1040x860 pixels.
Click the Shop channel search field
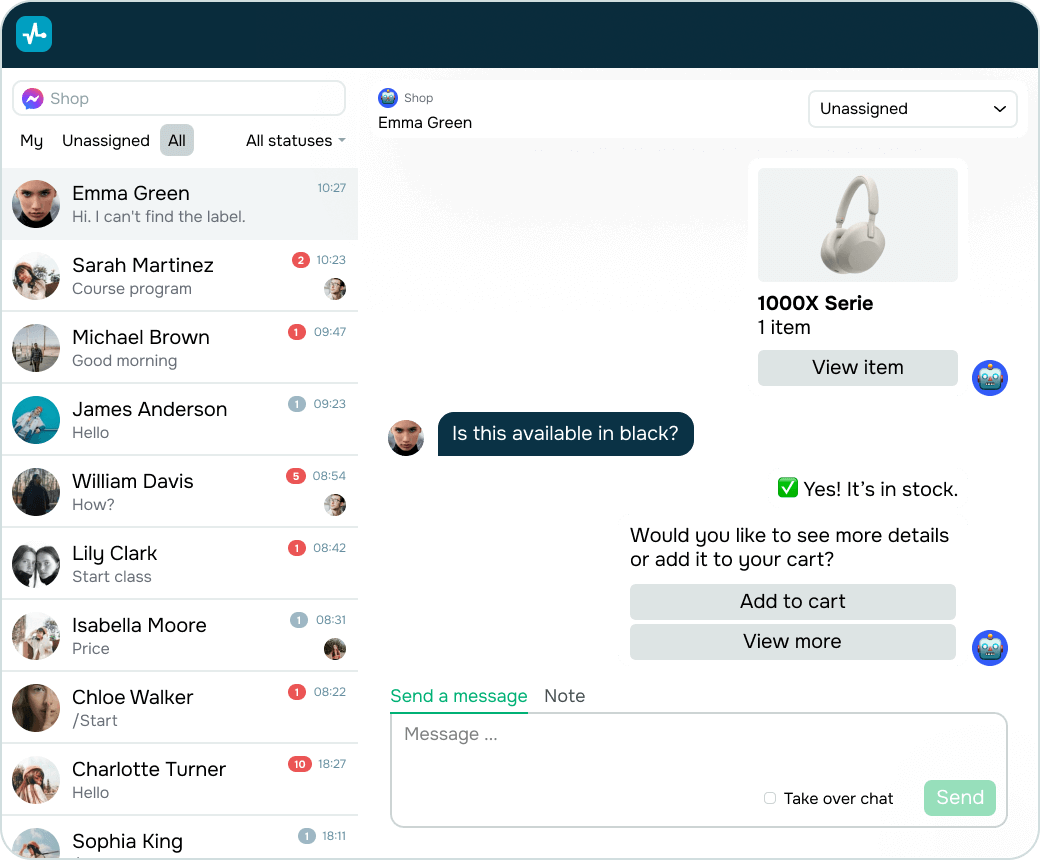pyautogui.click(x=179, y=99)
